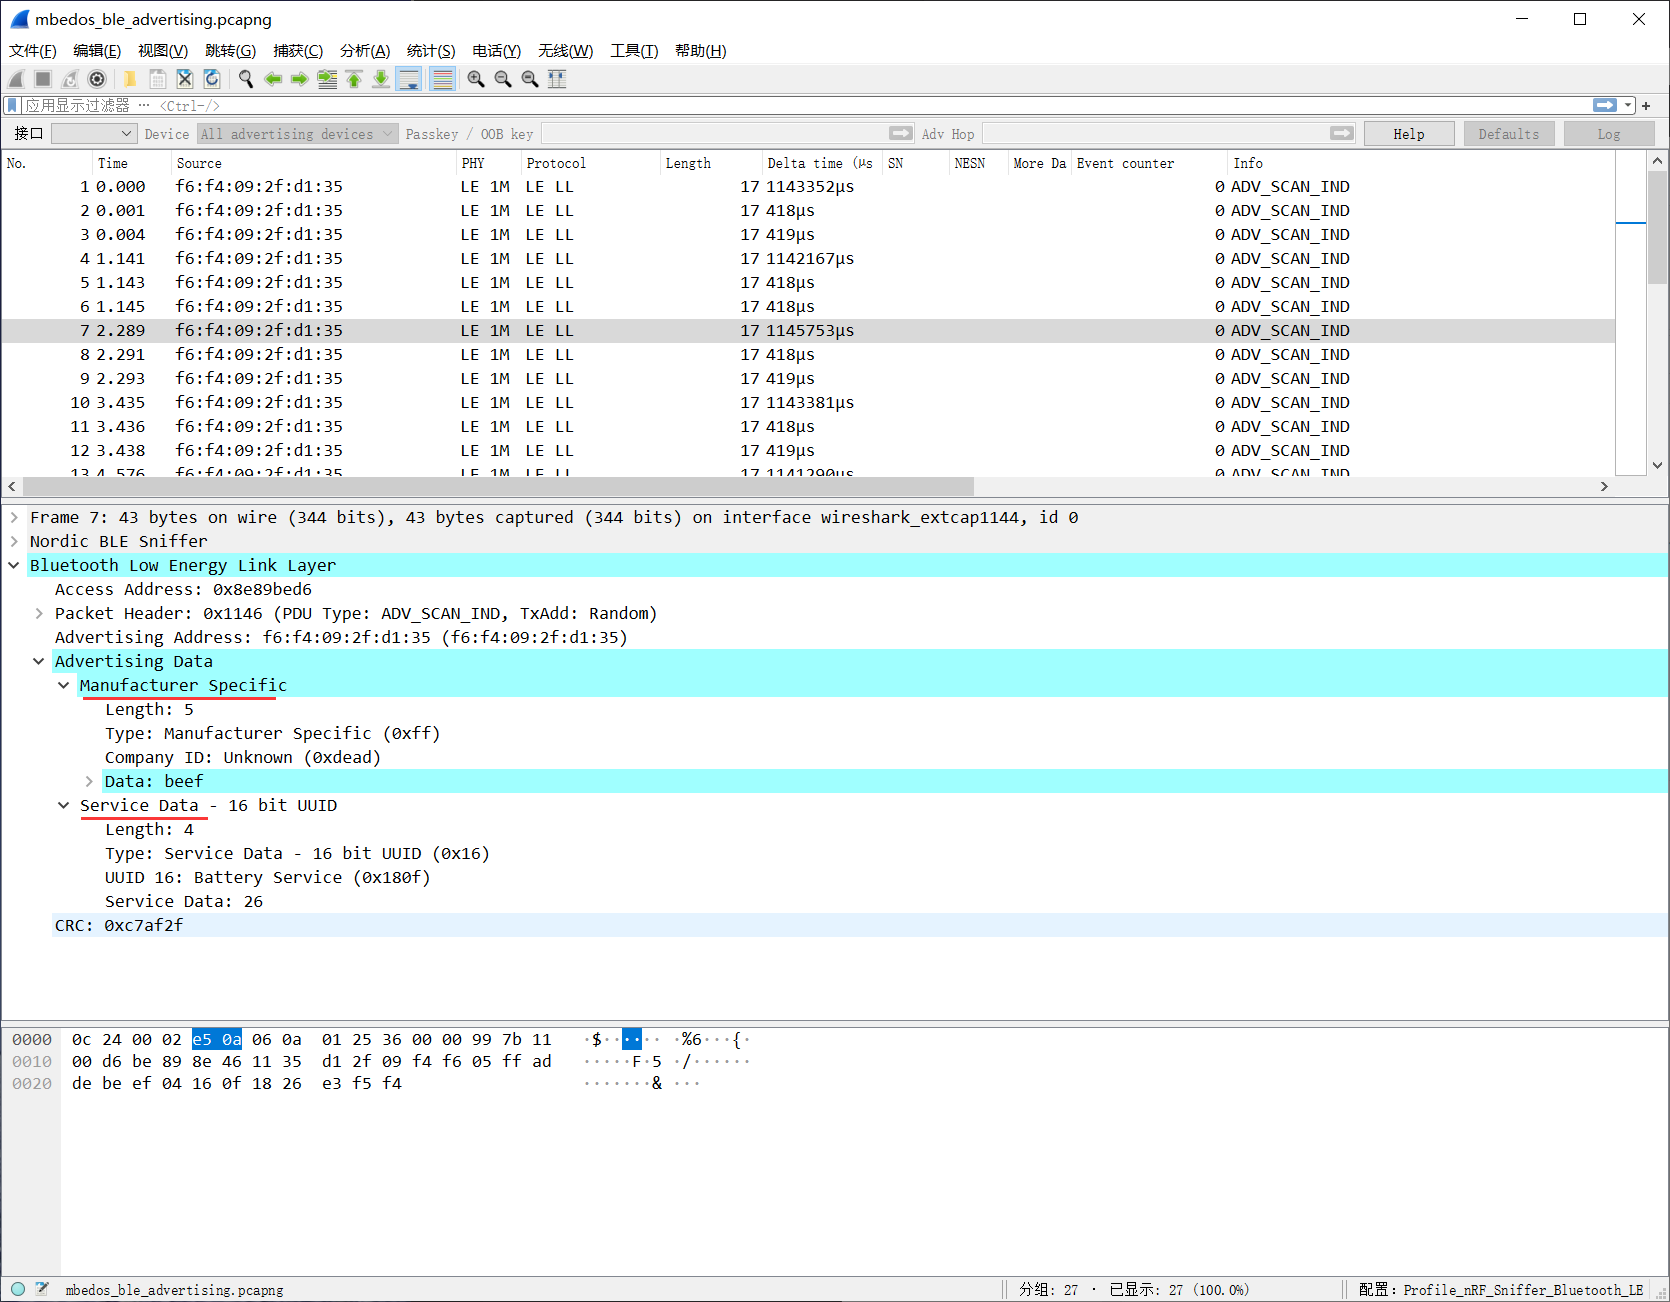This screenshot has height=1302, width=1670.
Task: Click the Help button
Action: click(1409, 134)
